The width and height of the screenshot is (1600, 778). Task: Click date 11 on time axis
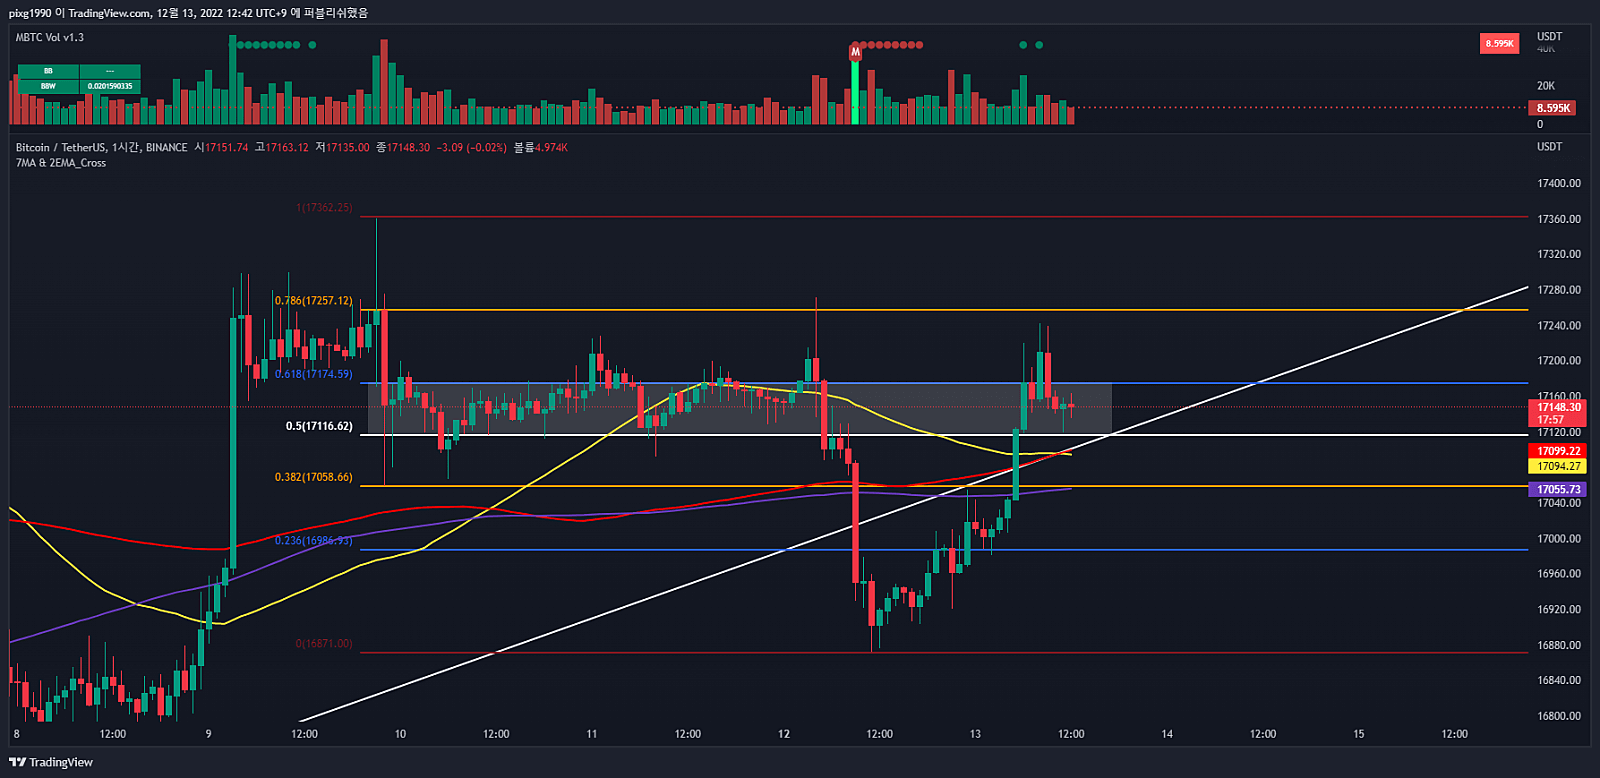(x=592, y=734)
